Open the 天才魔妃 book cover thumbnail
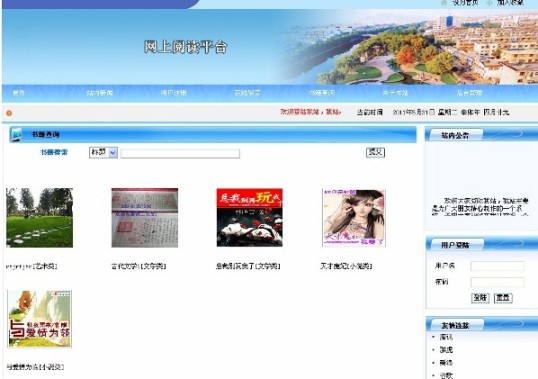The height and width of the screenshot is (379, 538). click(354, 217)
